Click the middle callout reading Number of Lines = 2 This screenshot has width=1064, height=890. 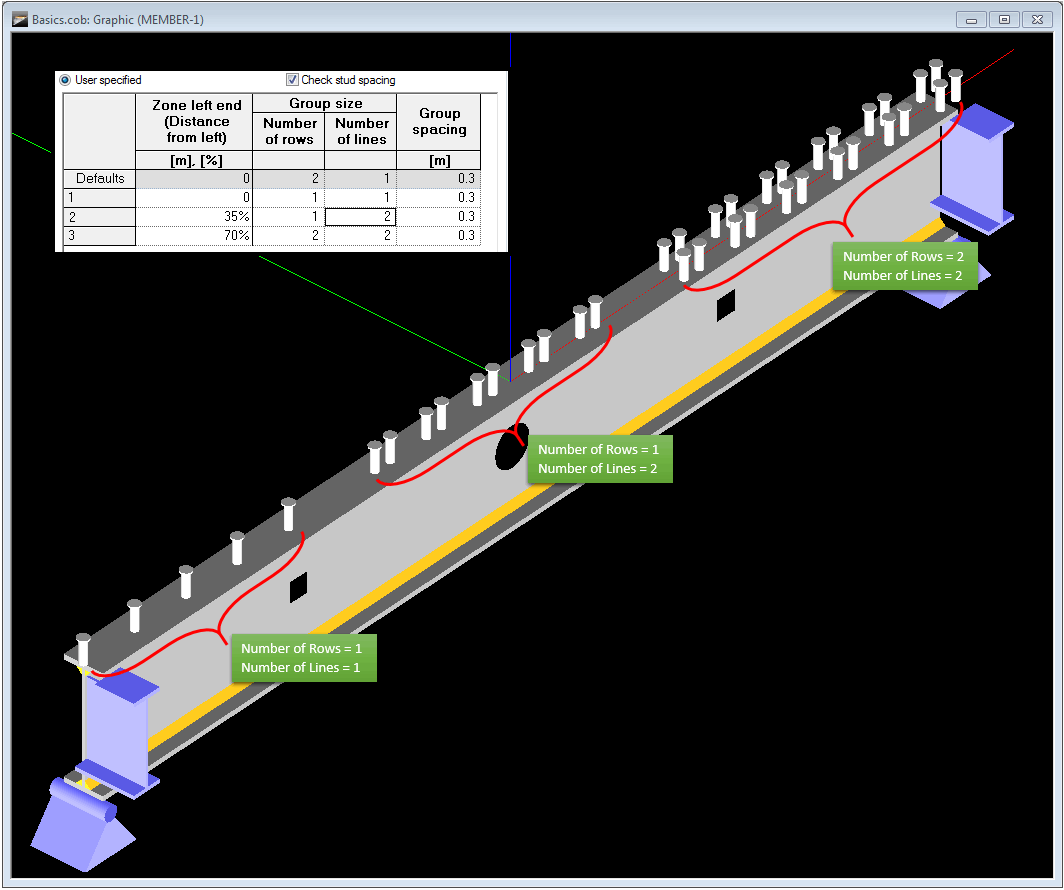click(600, 468)
